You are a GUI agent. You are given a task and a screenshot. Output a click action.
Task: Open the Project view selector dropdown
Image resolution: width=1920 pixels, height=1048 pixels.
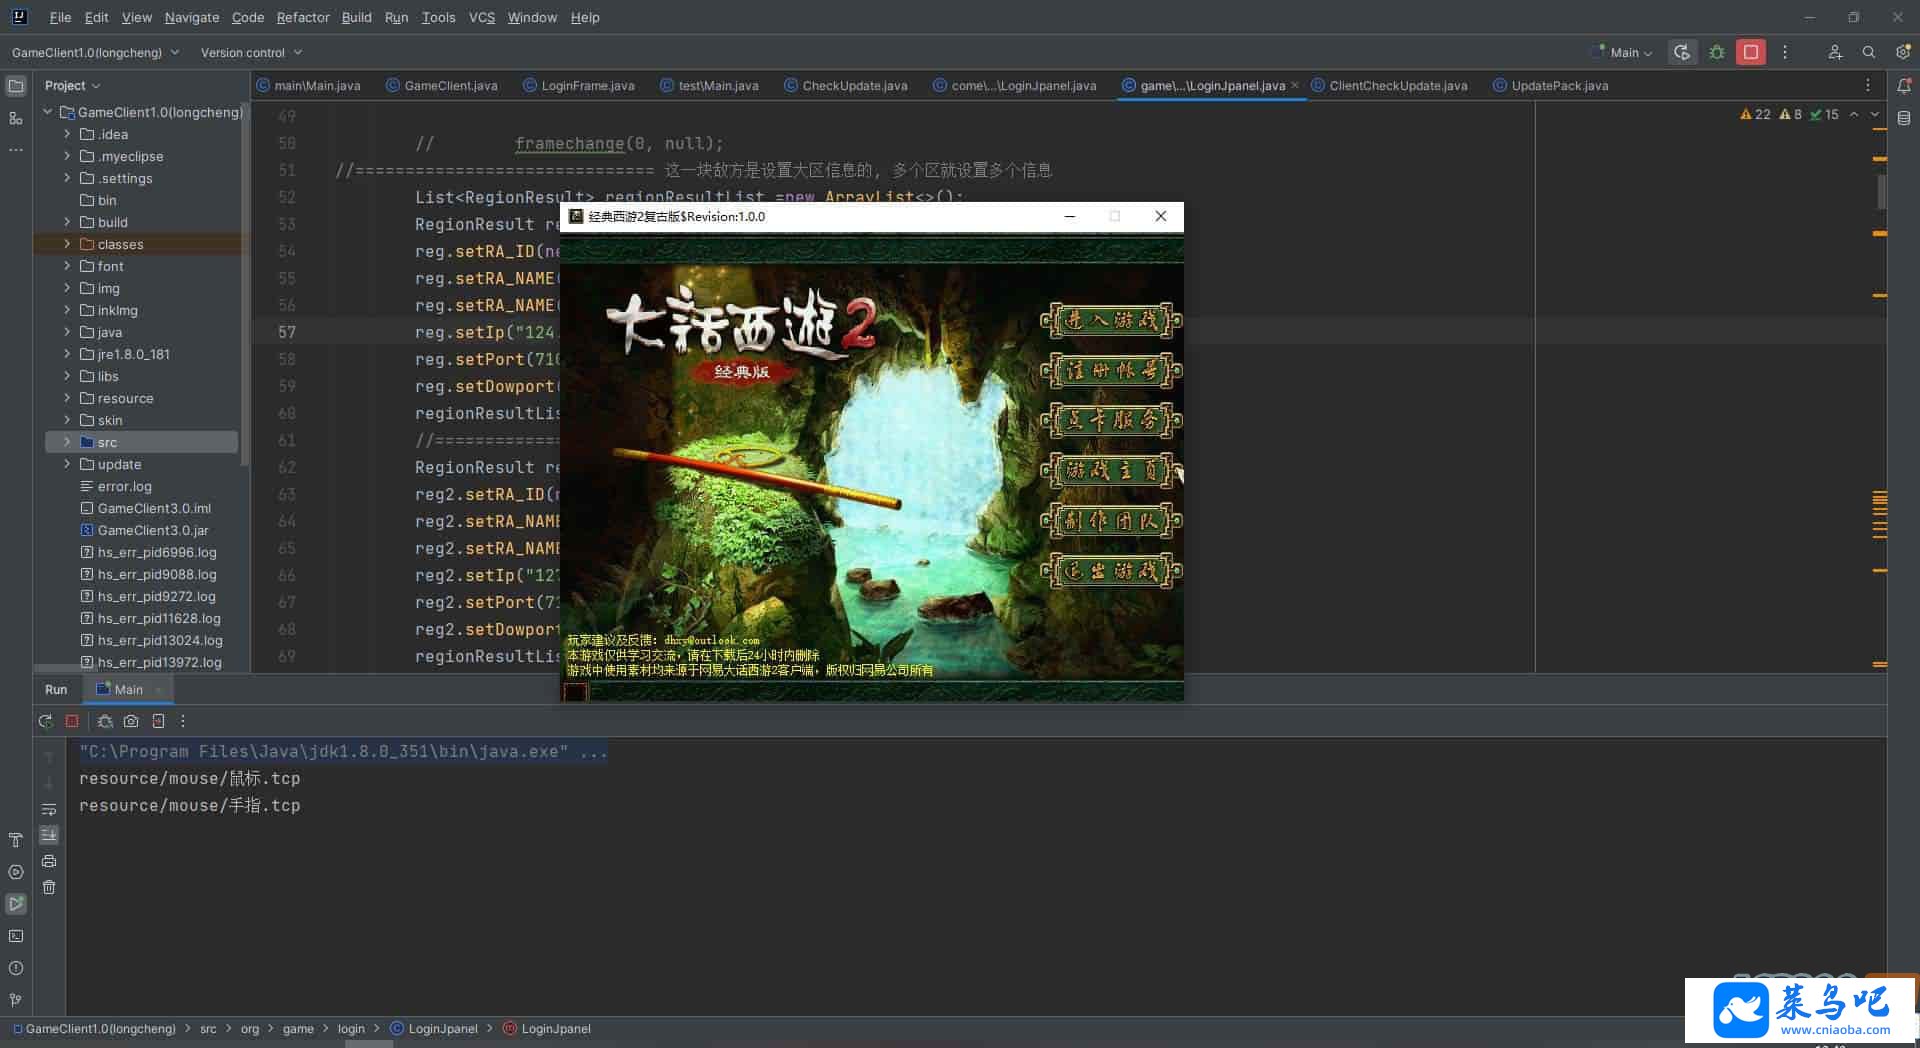(x=73, y=86)
